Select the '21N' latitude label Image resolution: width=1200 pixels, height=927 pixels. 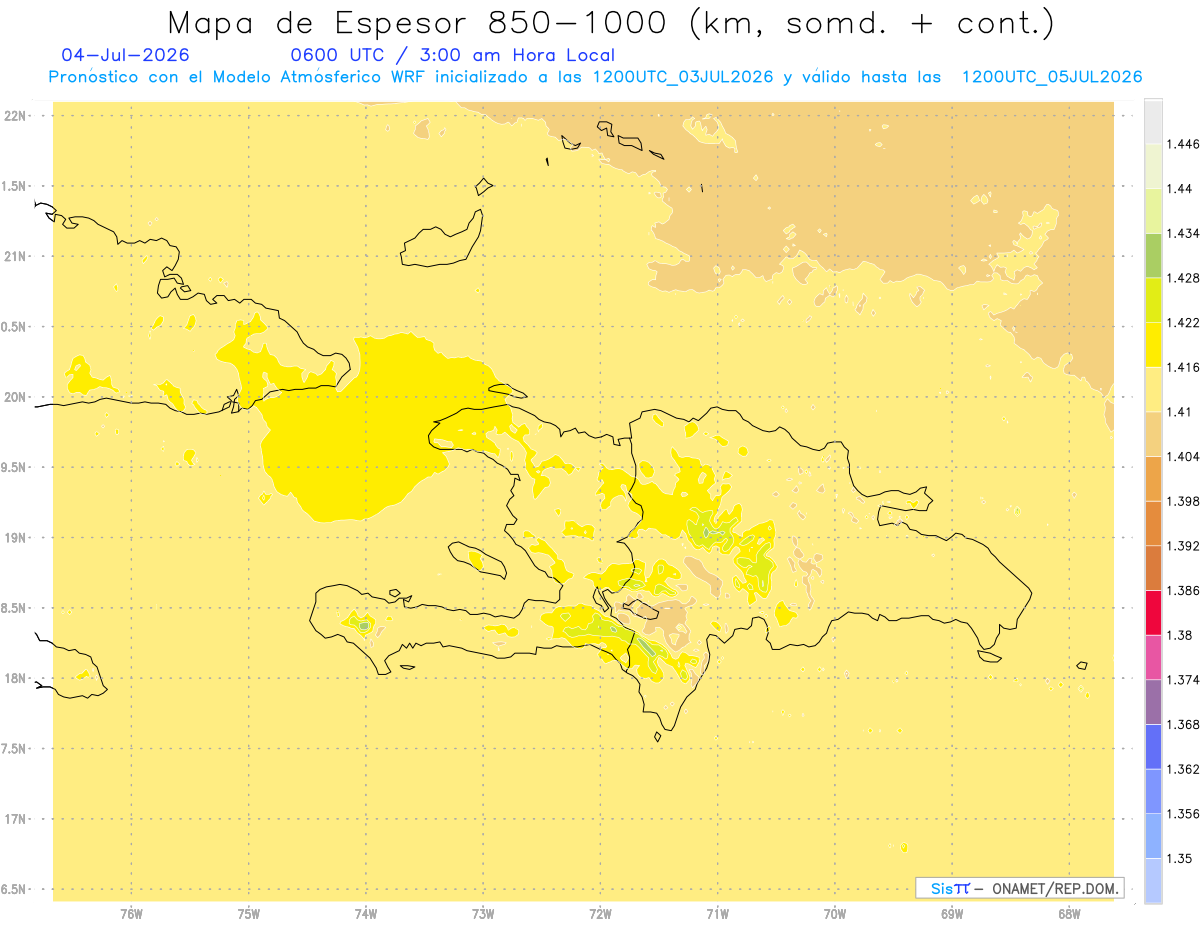(x=14, y=257)
